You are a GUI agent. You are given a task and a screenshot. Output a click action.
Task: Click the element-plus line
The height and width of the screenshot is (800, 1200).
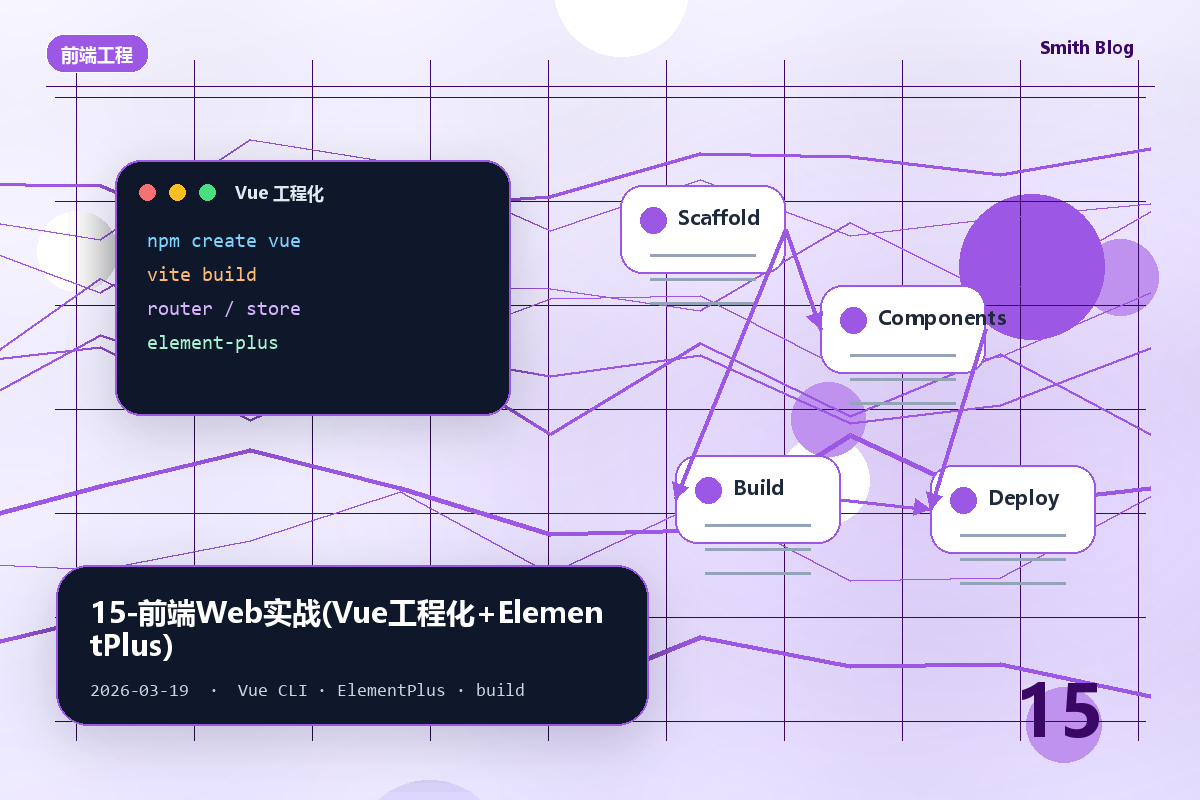coord(213,343)
